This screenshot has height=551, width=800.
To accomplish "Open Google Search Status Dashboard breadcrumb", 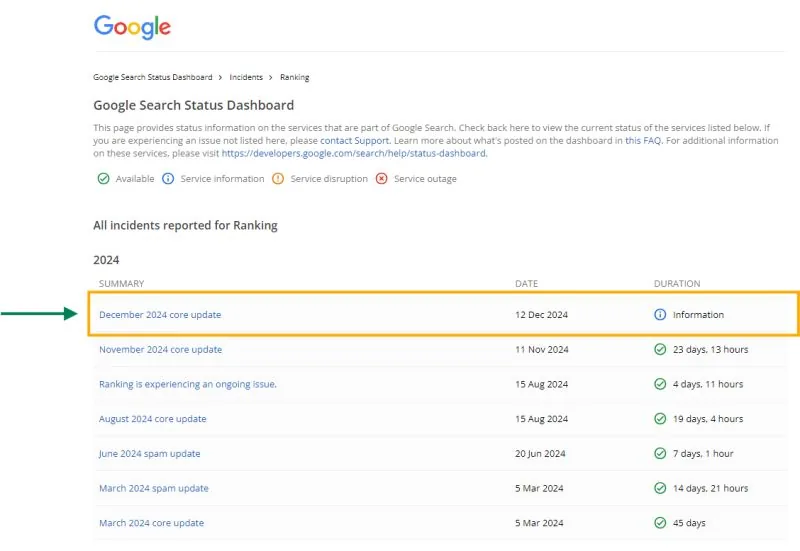I will point(153,77).
